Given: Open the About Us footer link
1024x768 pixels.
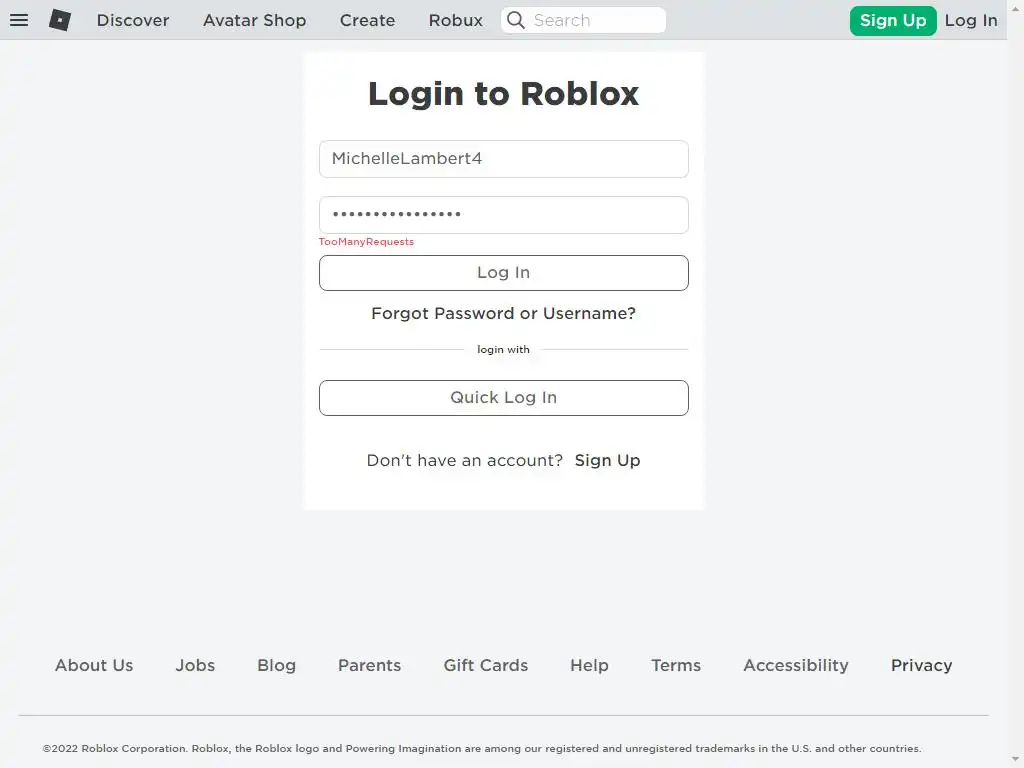Looking at the screenshot, I should coord(94,665).
